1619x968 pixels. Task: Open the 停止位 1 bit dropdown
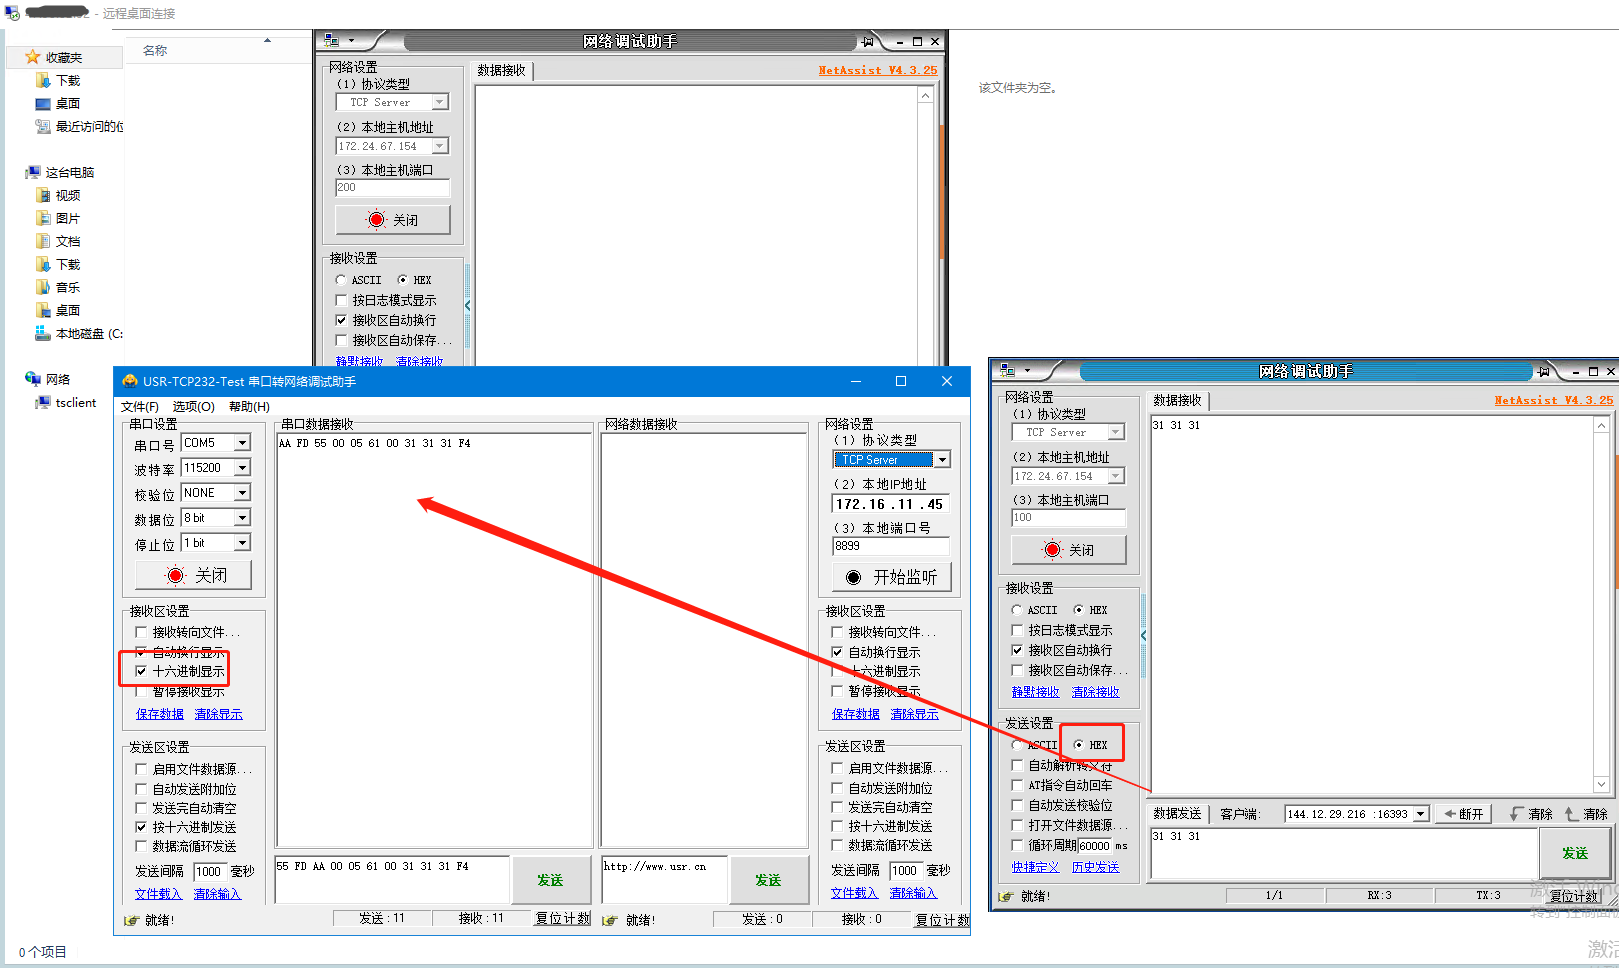coord(242,543)
